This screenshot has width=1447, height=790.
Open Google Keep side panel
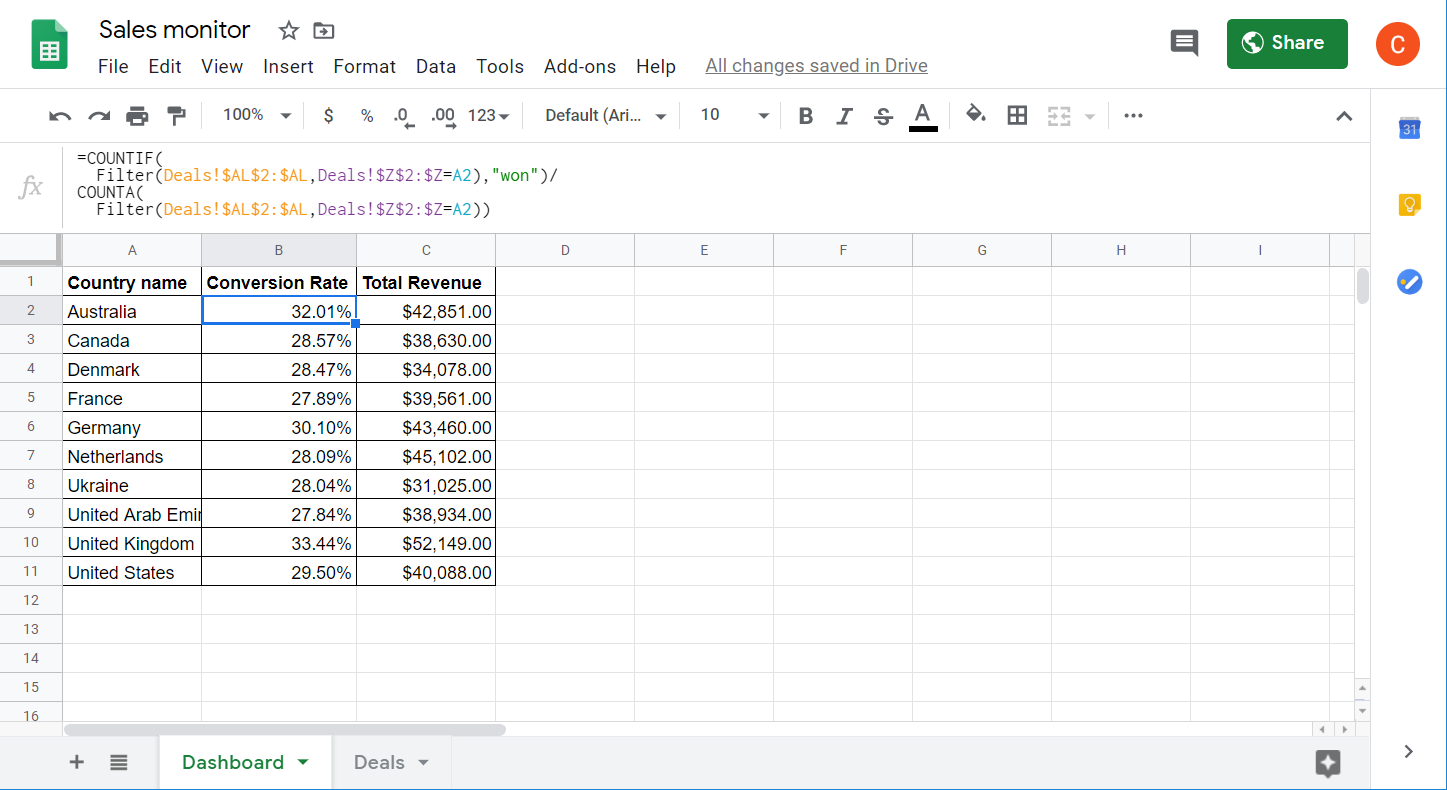[x=1409, y=204]
